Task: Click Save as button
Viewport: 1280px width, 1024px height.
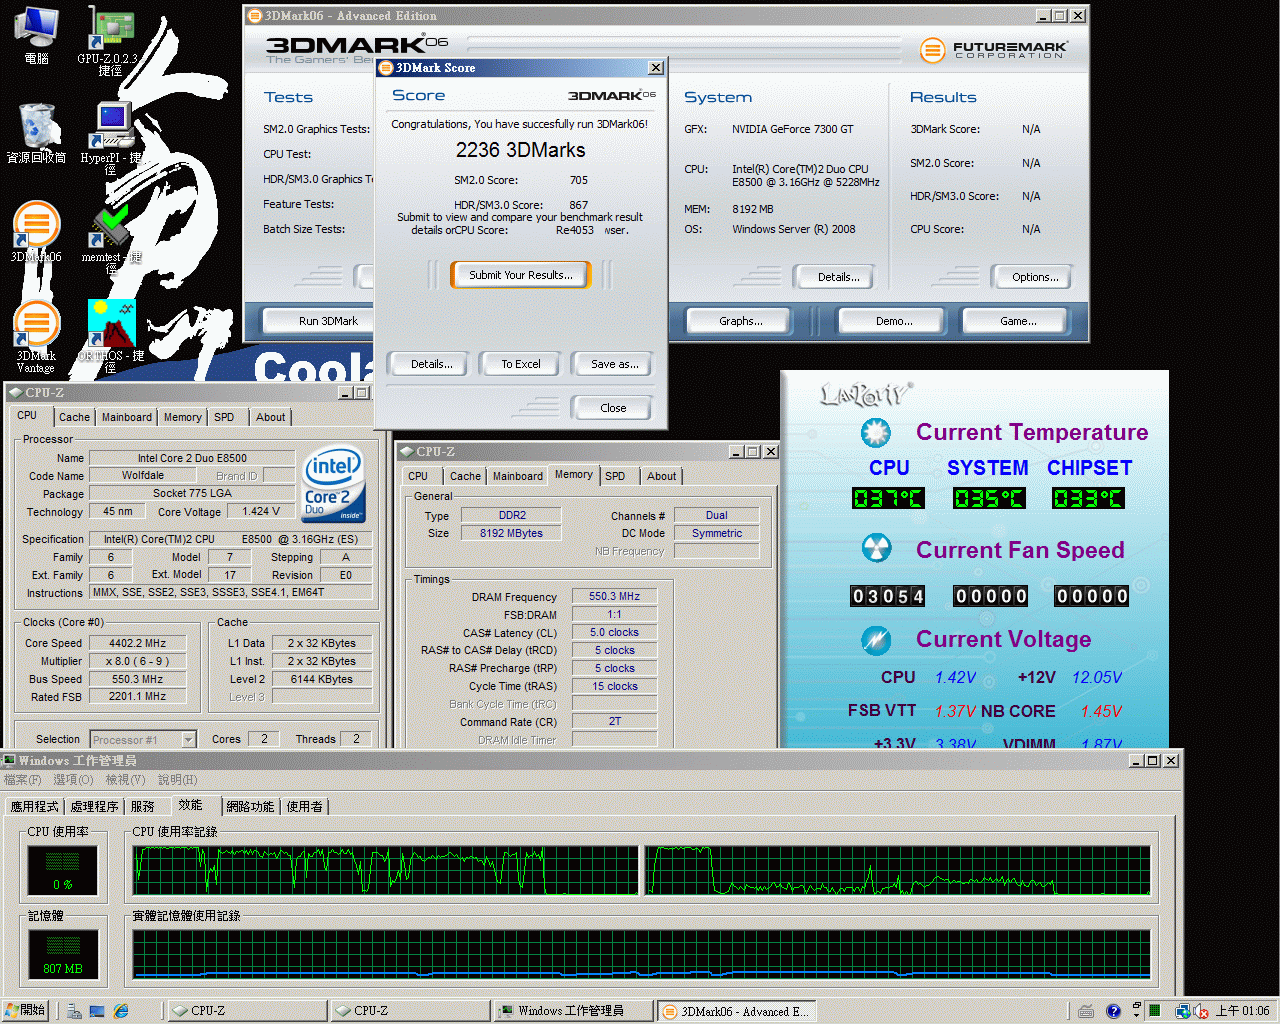Action: pyautogui.click(x=614, y=364)
